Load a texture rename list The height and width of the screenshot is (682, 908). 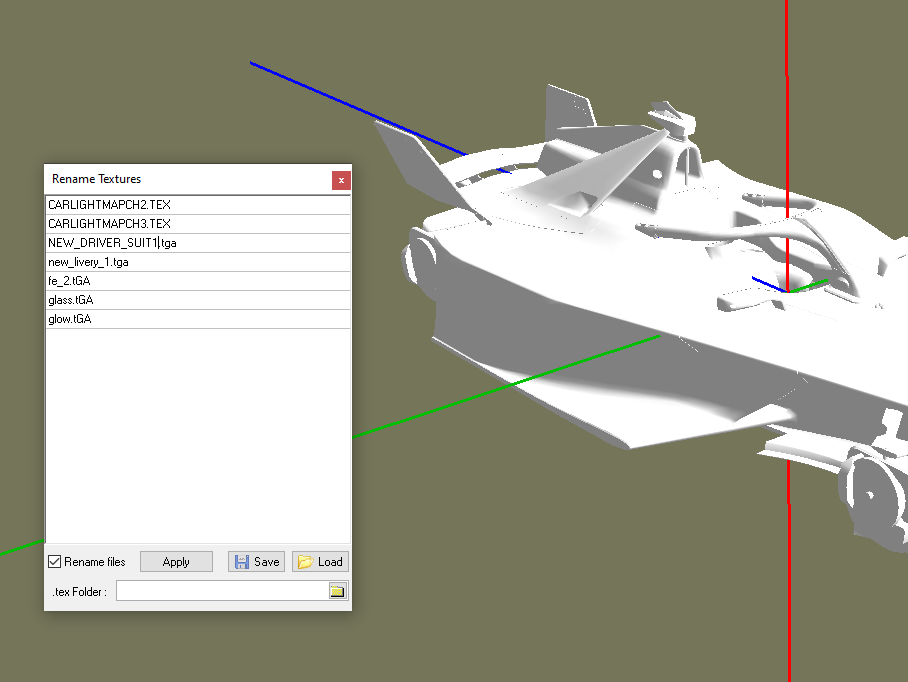pyautogui.click(x=320, y=562)
